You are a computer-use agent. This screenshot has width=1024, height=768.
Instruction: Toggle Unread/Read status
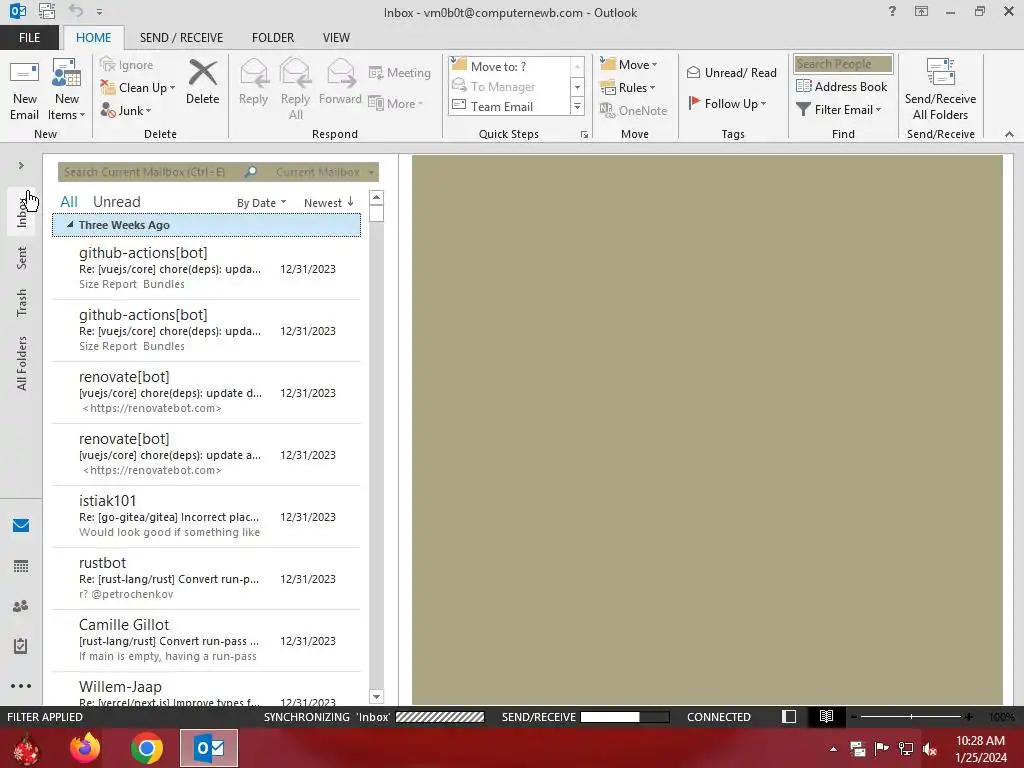(731, 72)
